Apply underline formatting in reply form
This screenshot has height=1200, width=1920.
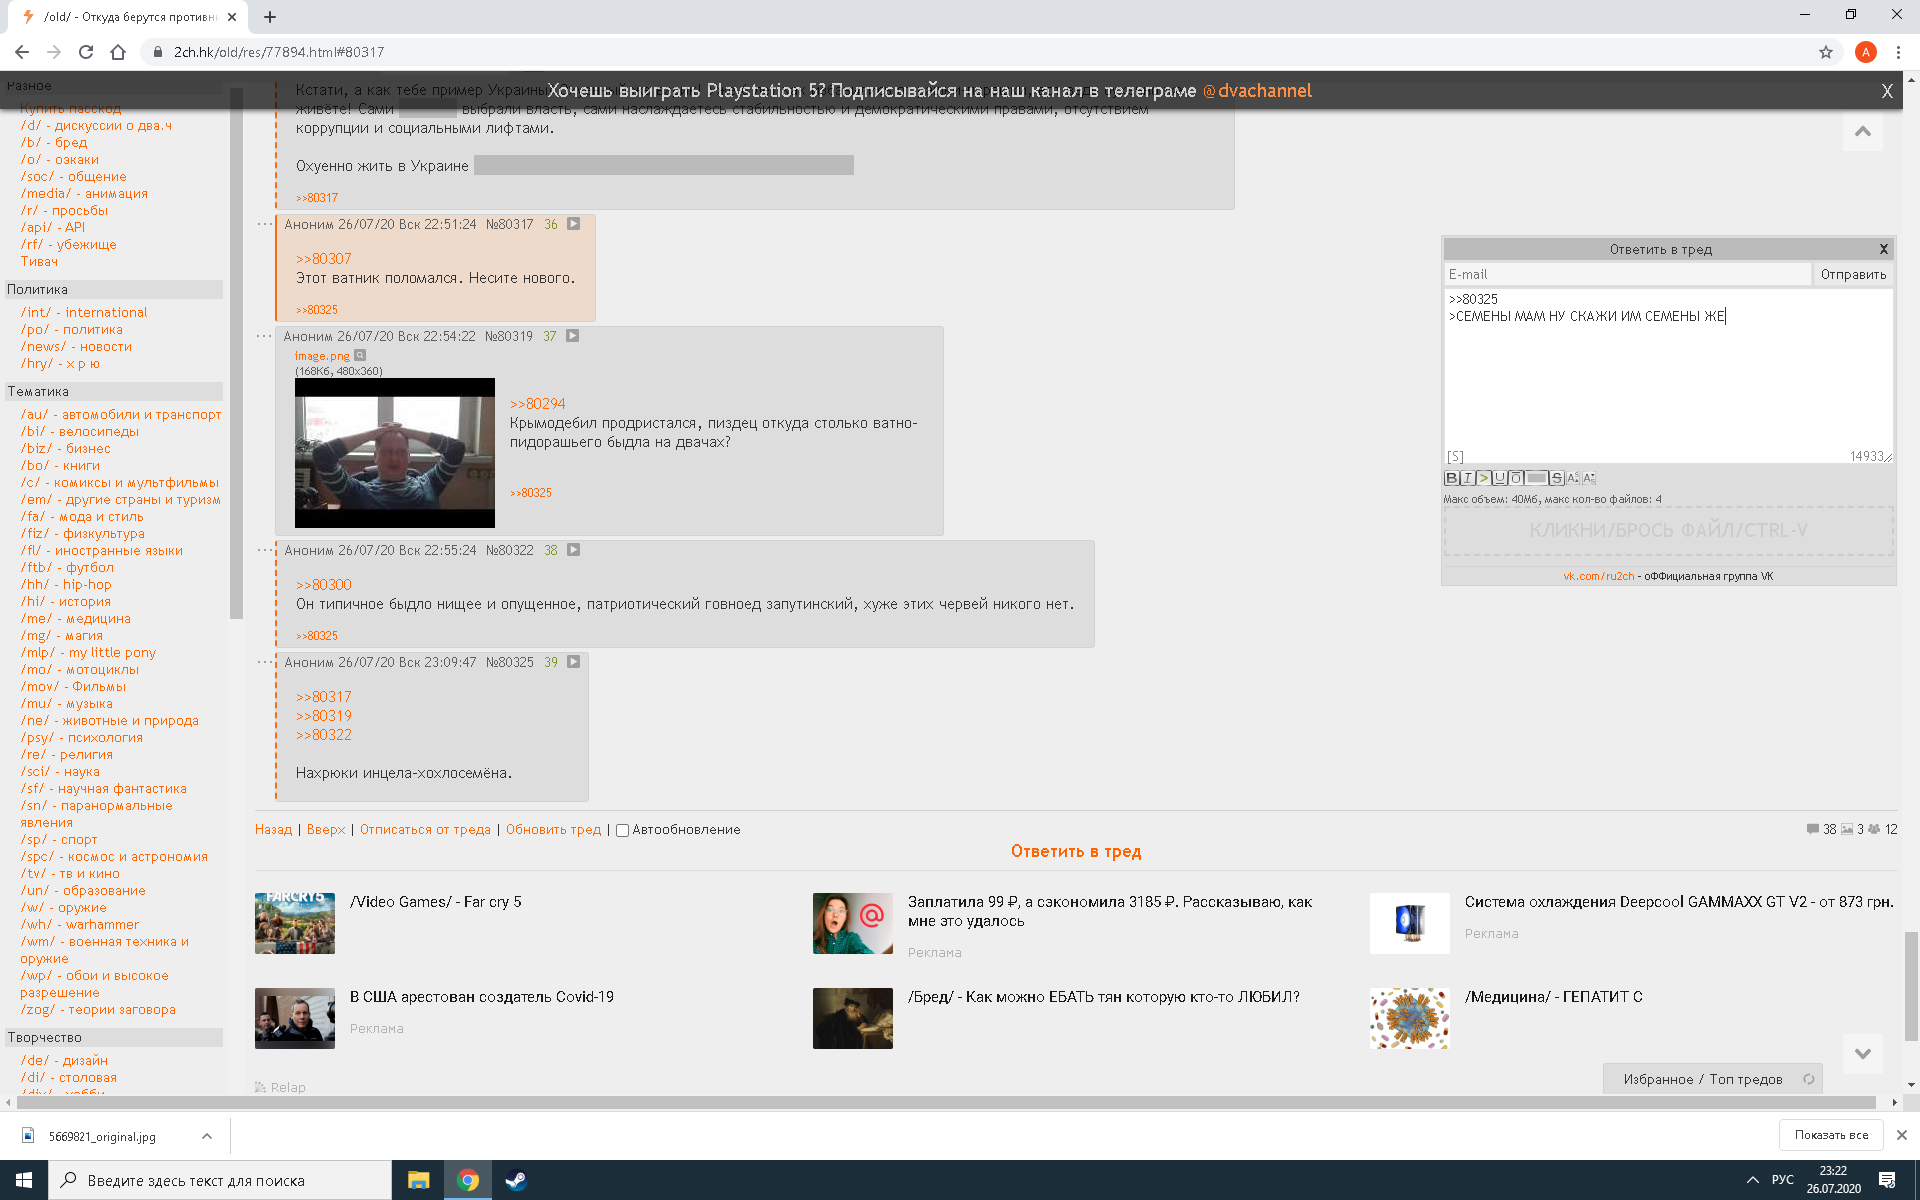point(1500,478)
